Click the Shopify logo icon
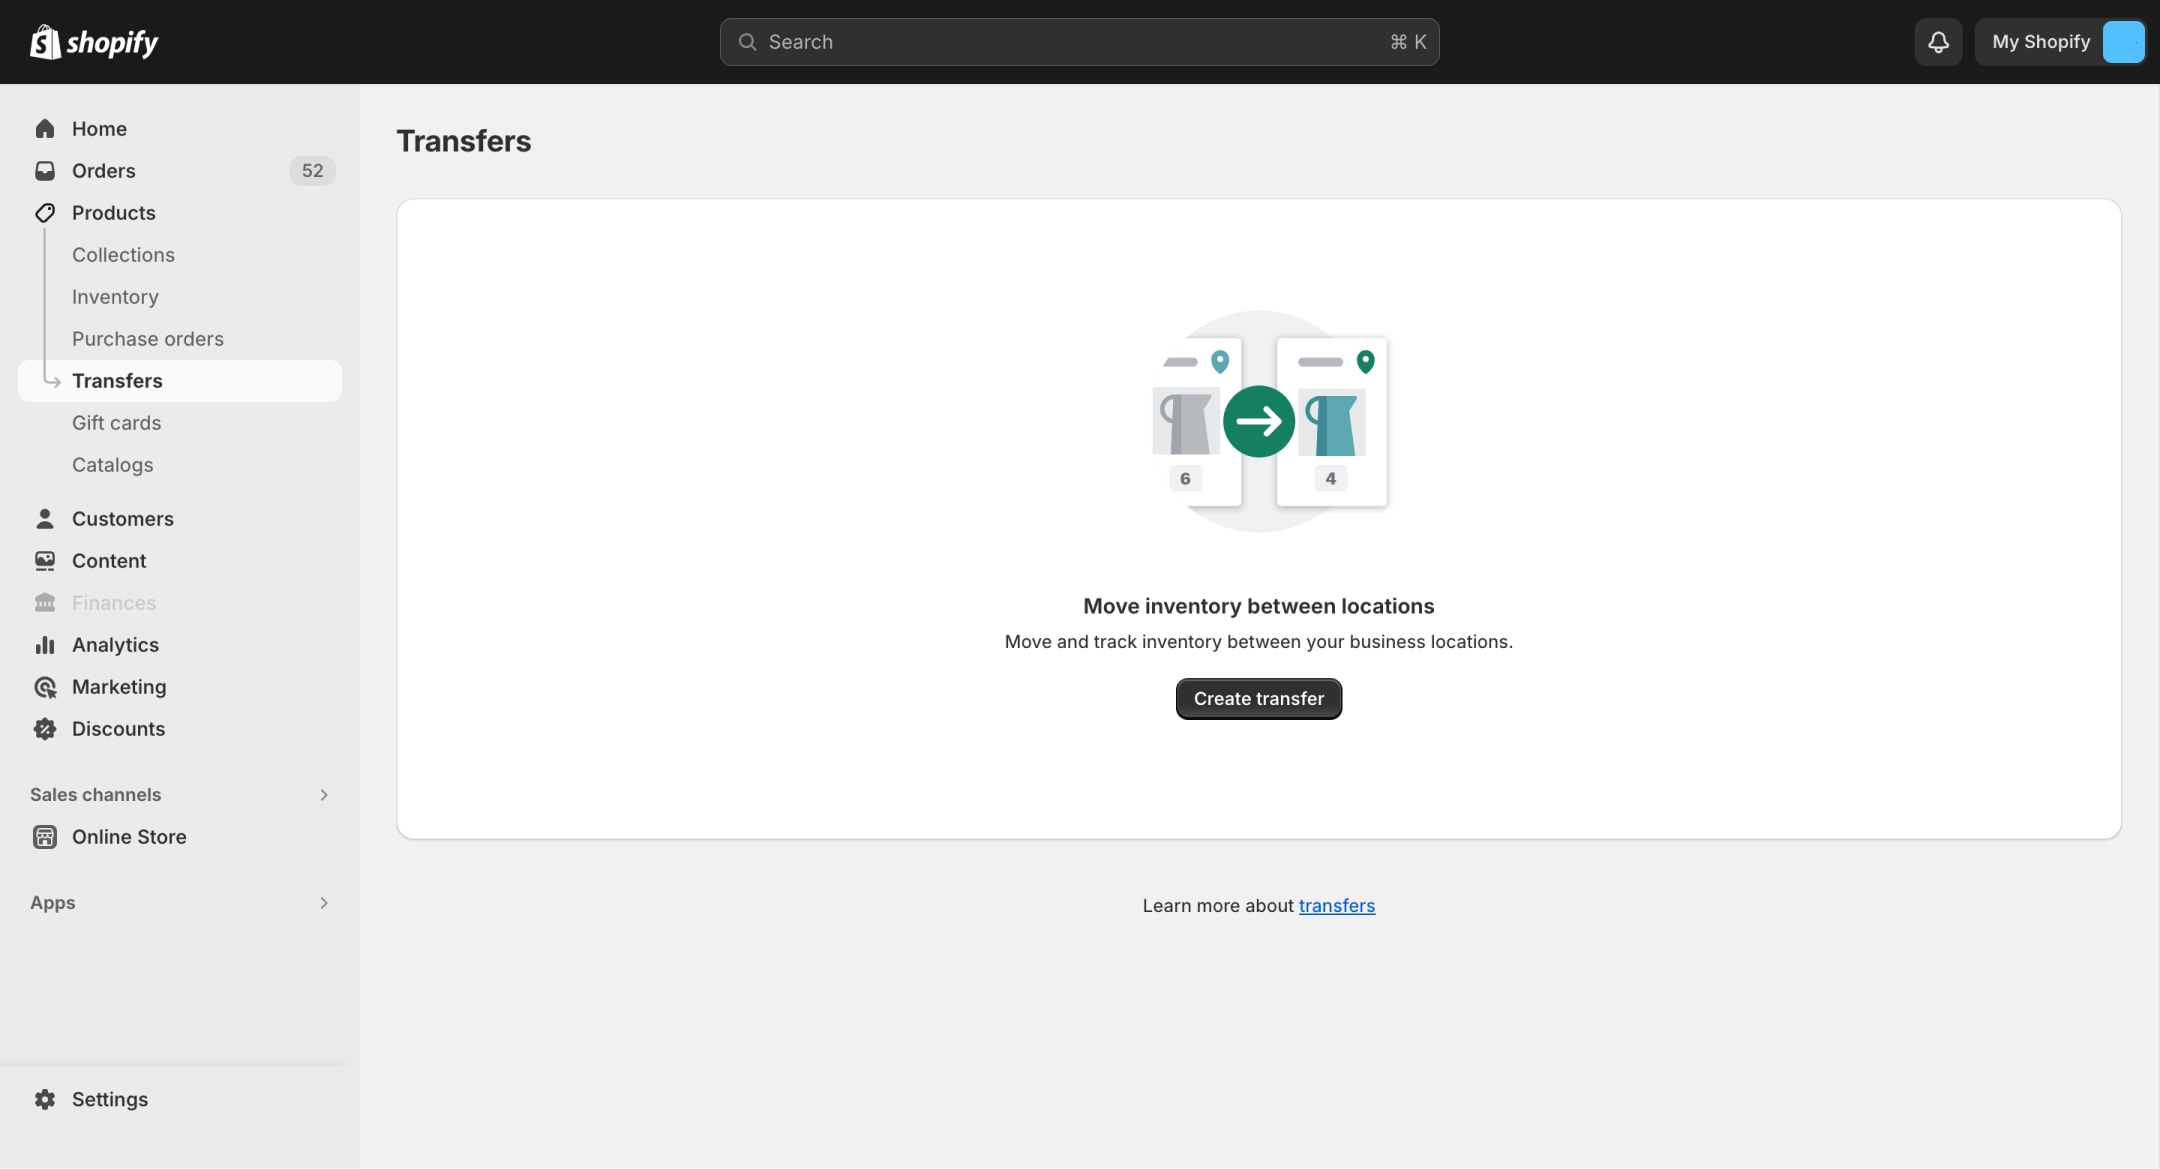 (45, 42)
